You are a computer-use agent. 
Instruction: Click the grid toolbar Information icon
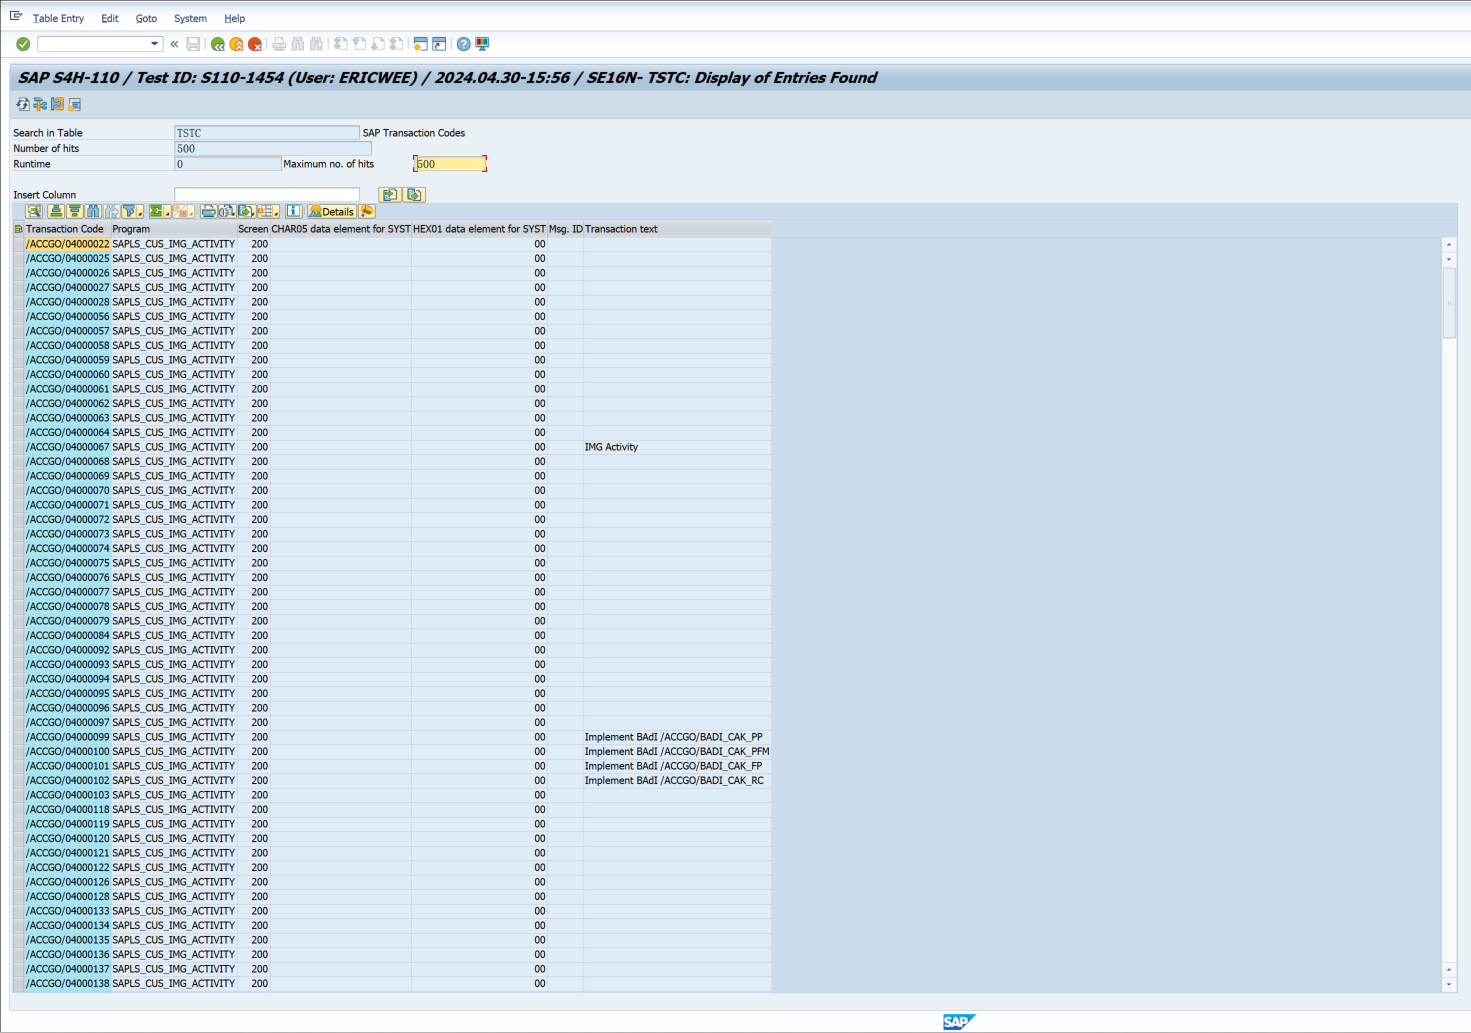pos(293,211)
